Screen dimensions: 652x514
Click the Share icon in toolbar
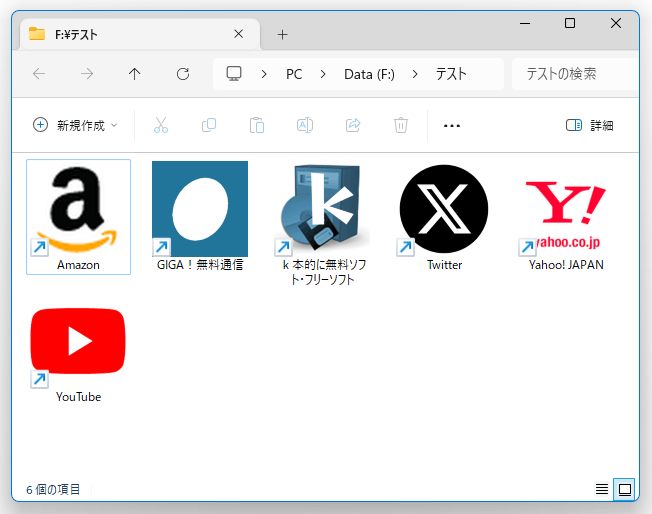click(353, 125)
